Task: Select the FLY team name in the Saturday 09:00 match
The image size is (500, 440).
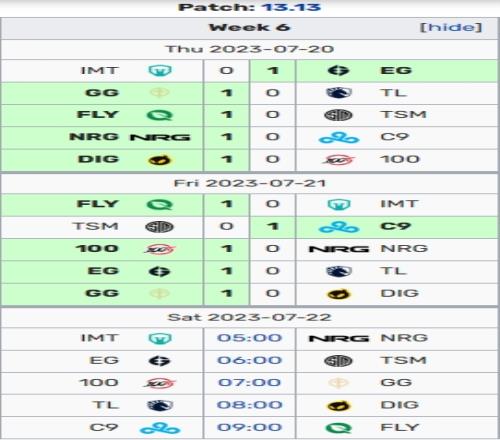Action: click(x=399, y=427)
